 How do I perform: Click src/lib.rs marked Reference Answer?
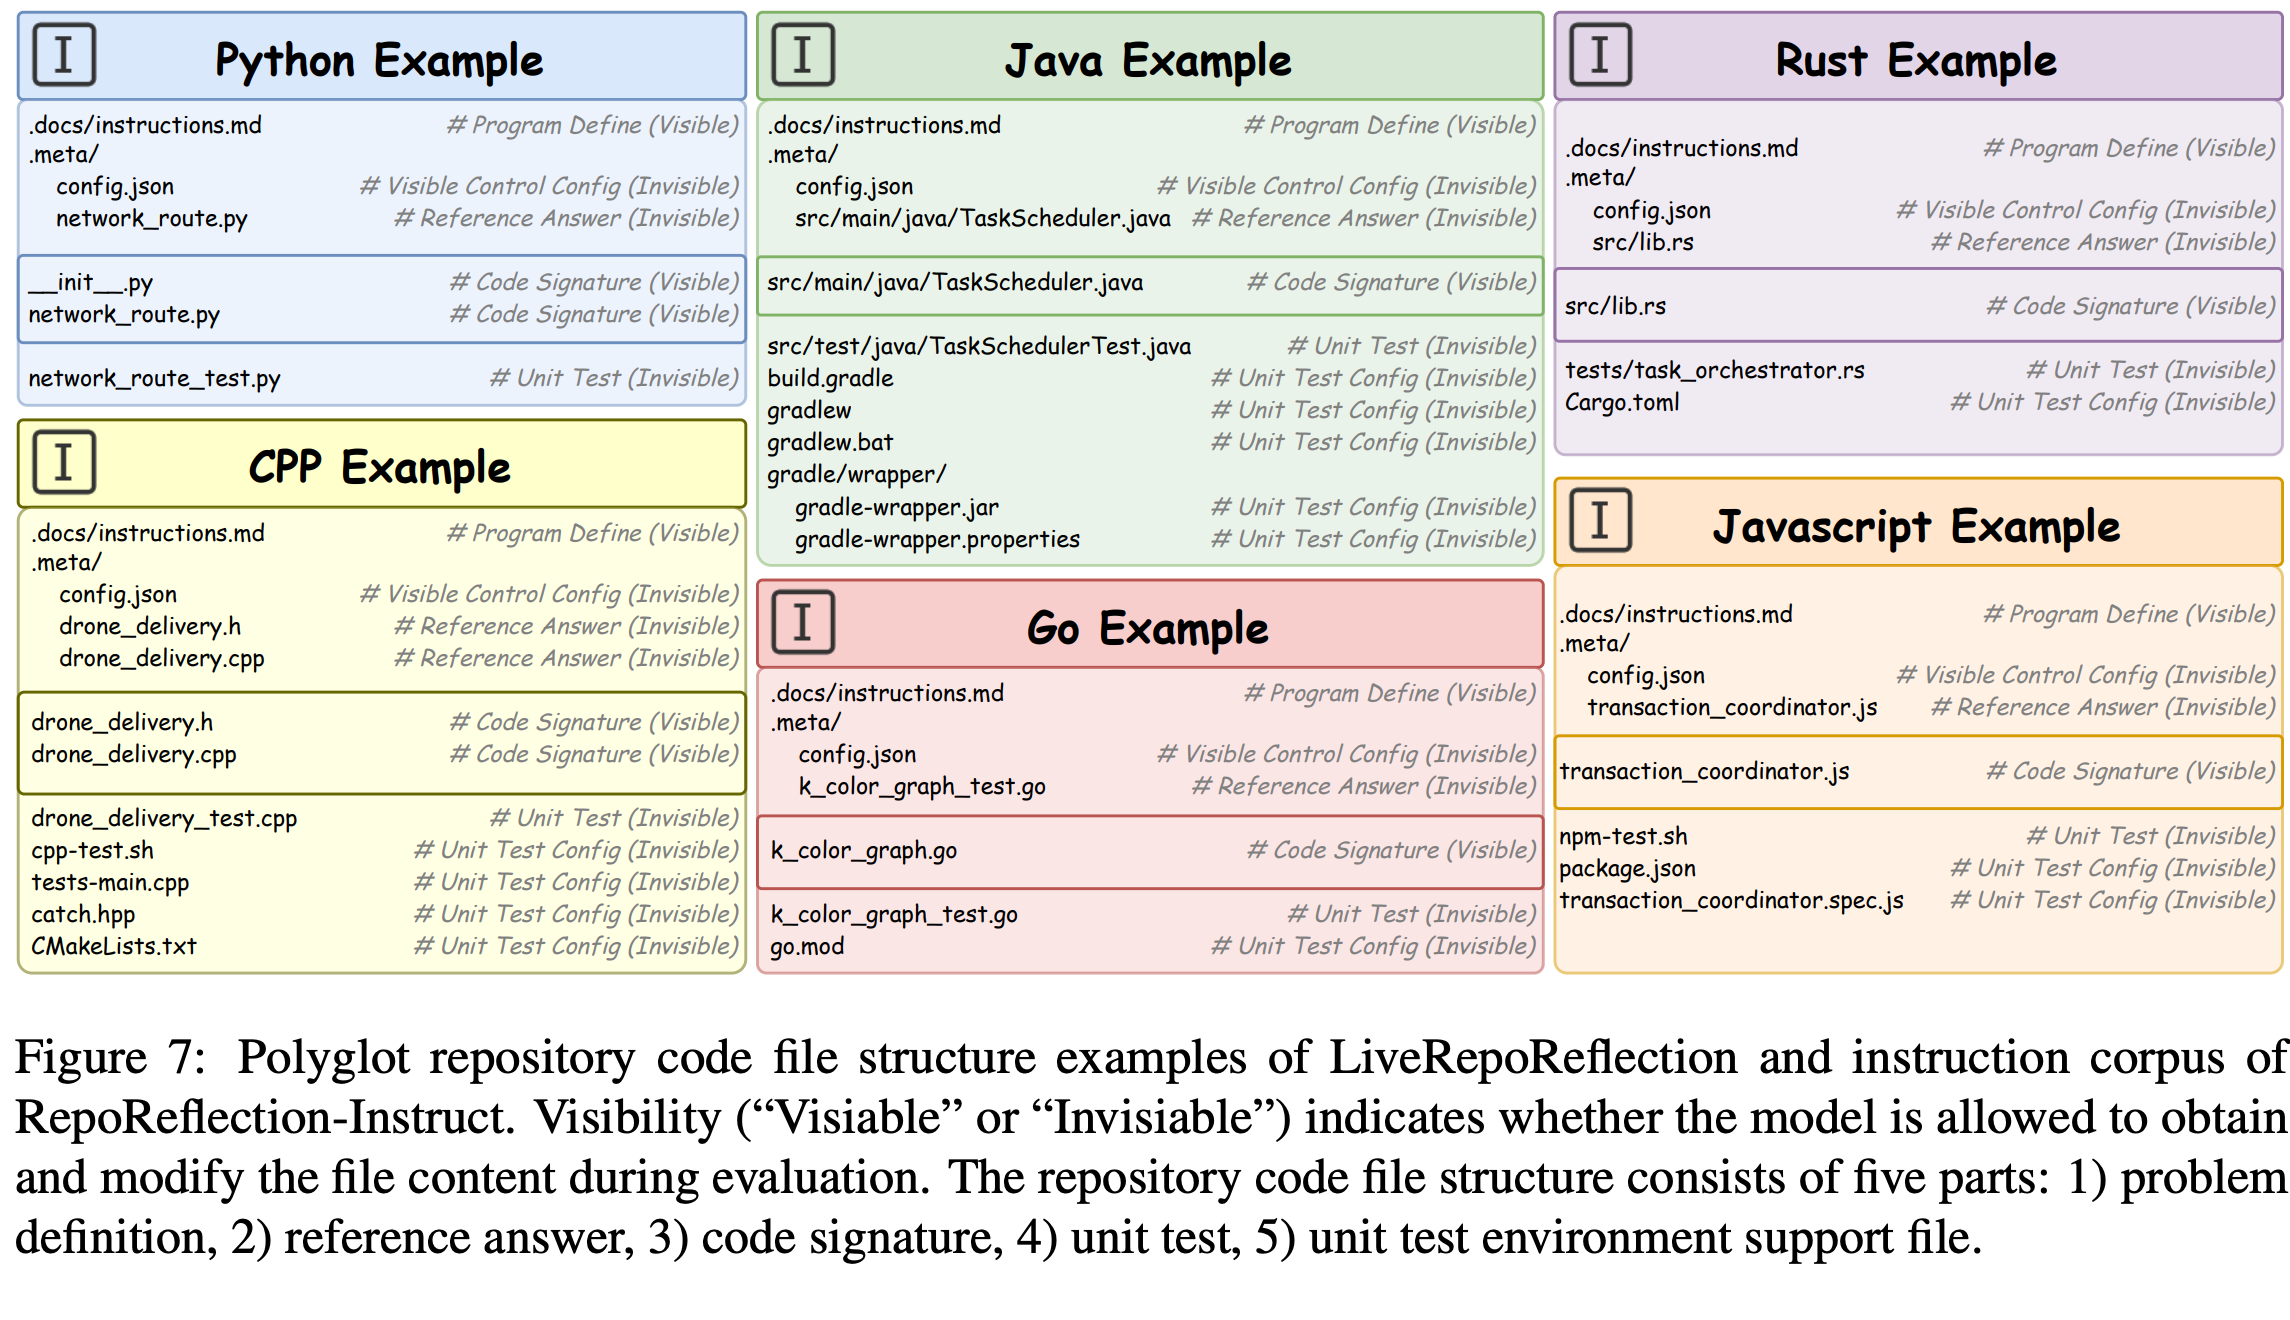(1643, 243)
